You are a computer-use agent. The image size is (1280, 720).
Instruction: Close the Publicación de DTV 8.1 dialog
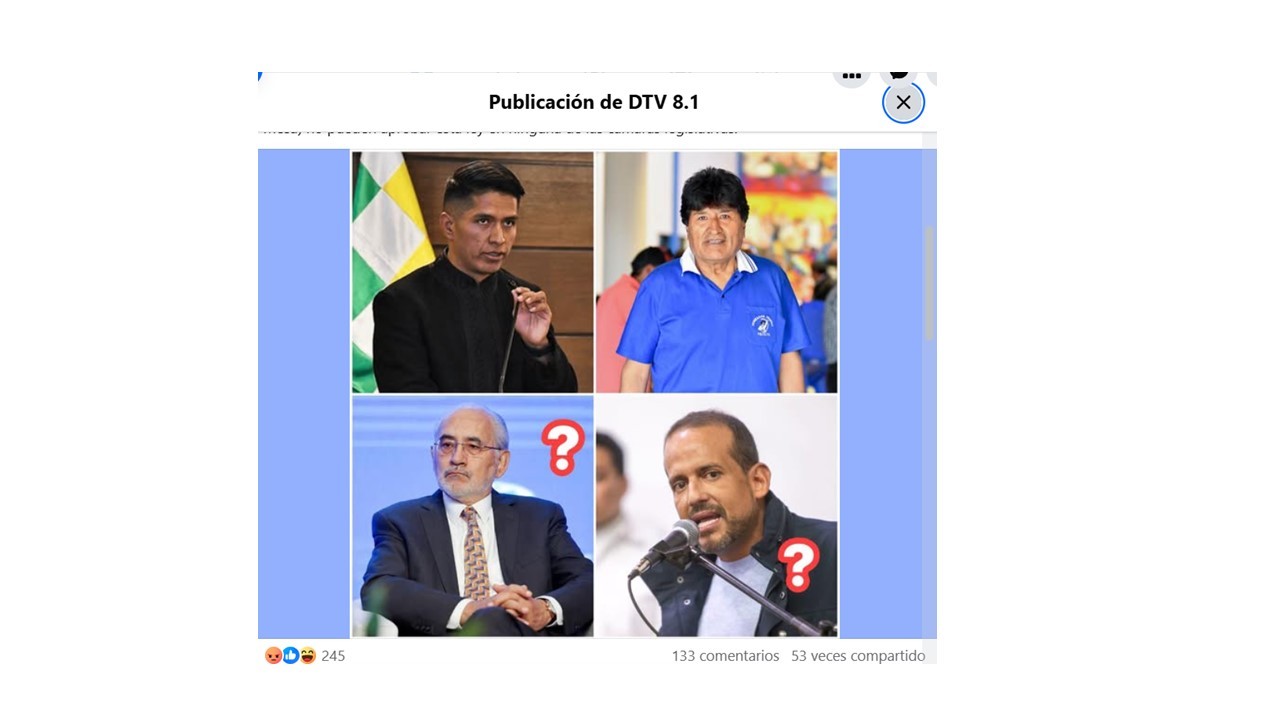point(903,102)
